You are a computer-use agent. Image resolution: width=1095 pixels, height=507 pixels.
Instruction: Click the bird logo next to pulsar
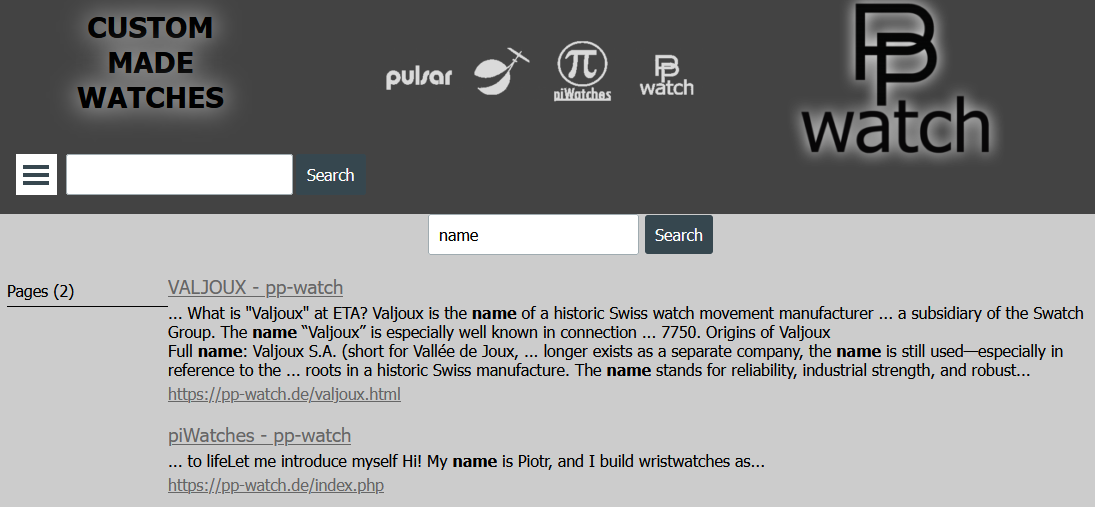(x=500, y=71)
